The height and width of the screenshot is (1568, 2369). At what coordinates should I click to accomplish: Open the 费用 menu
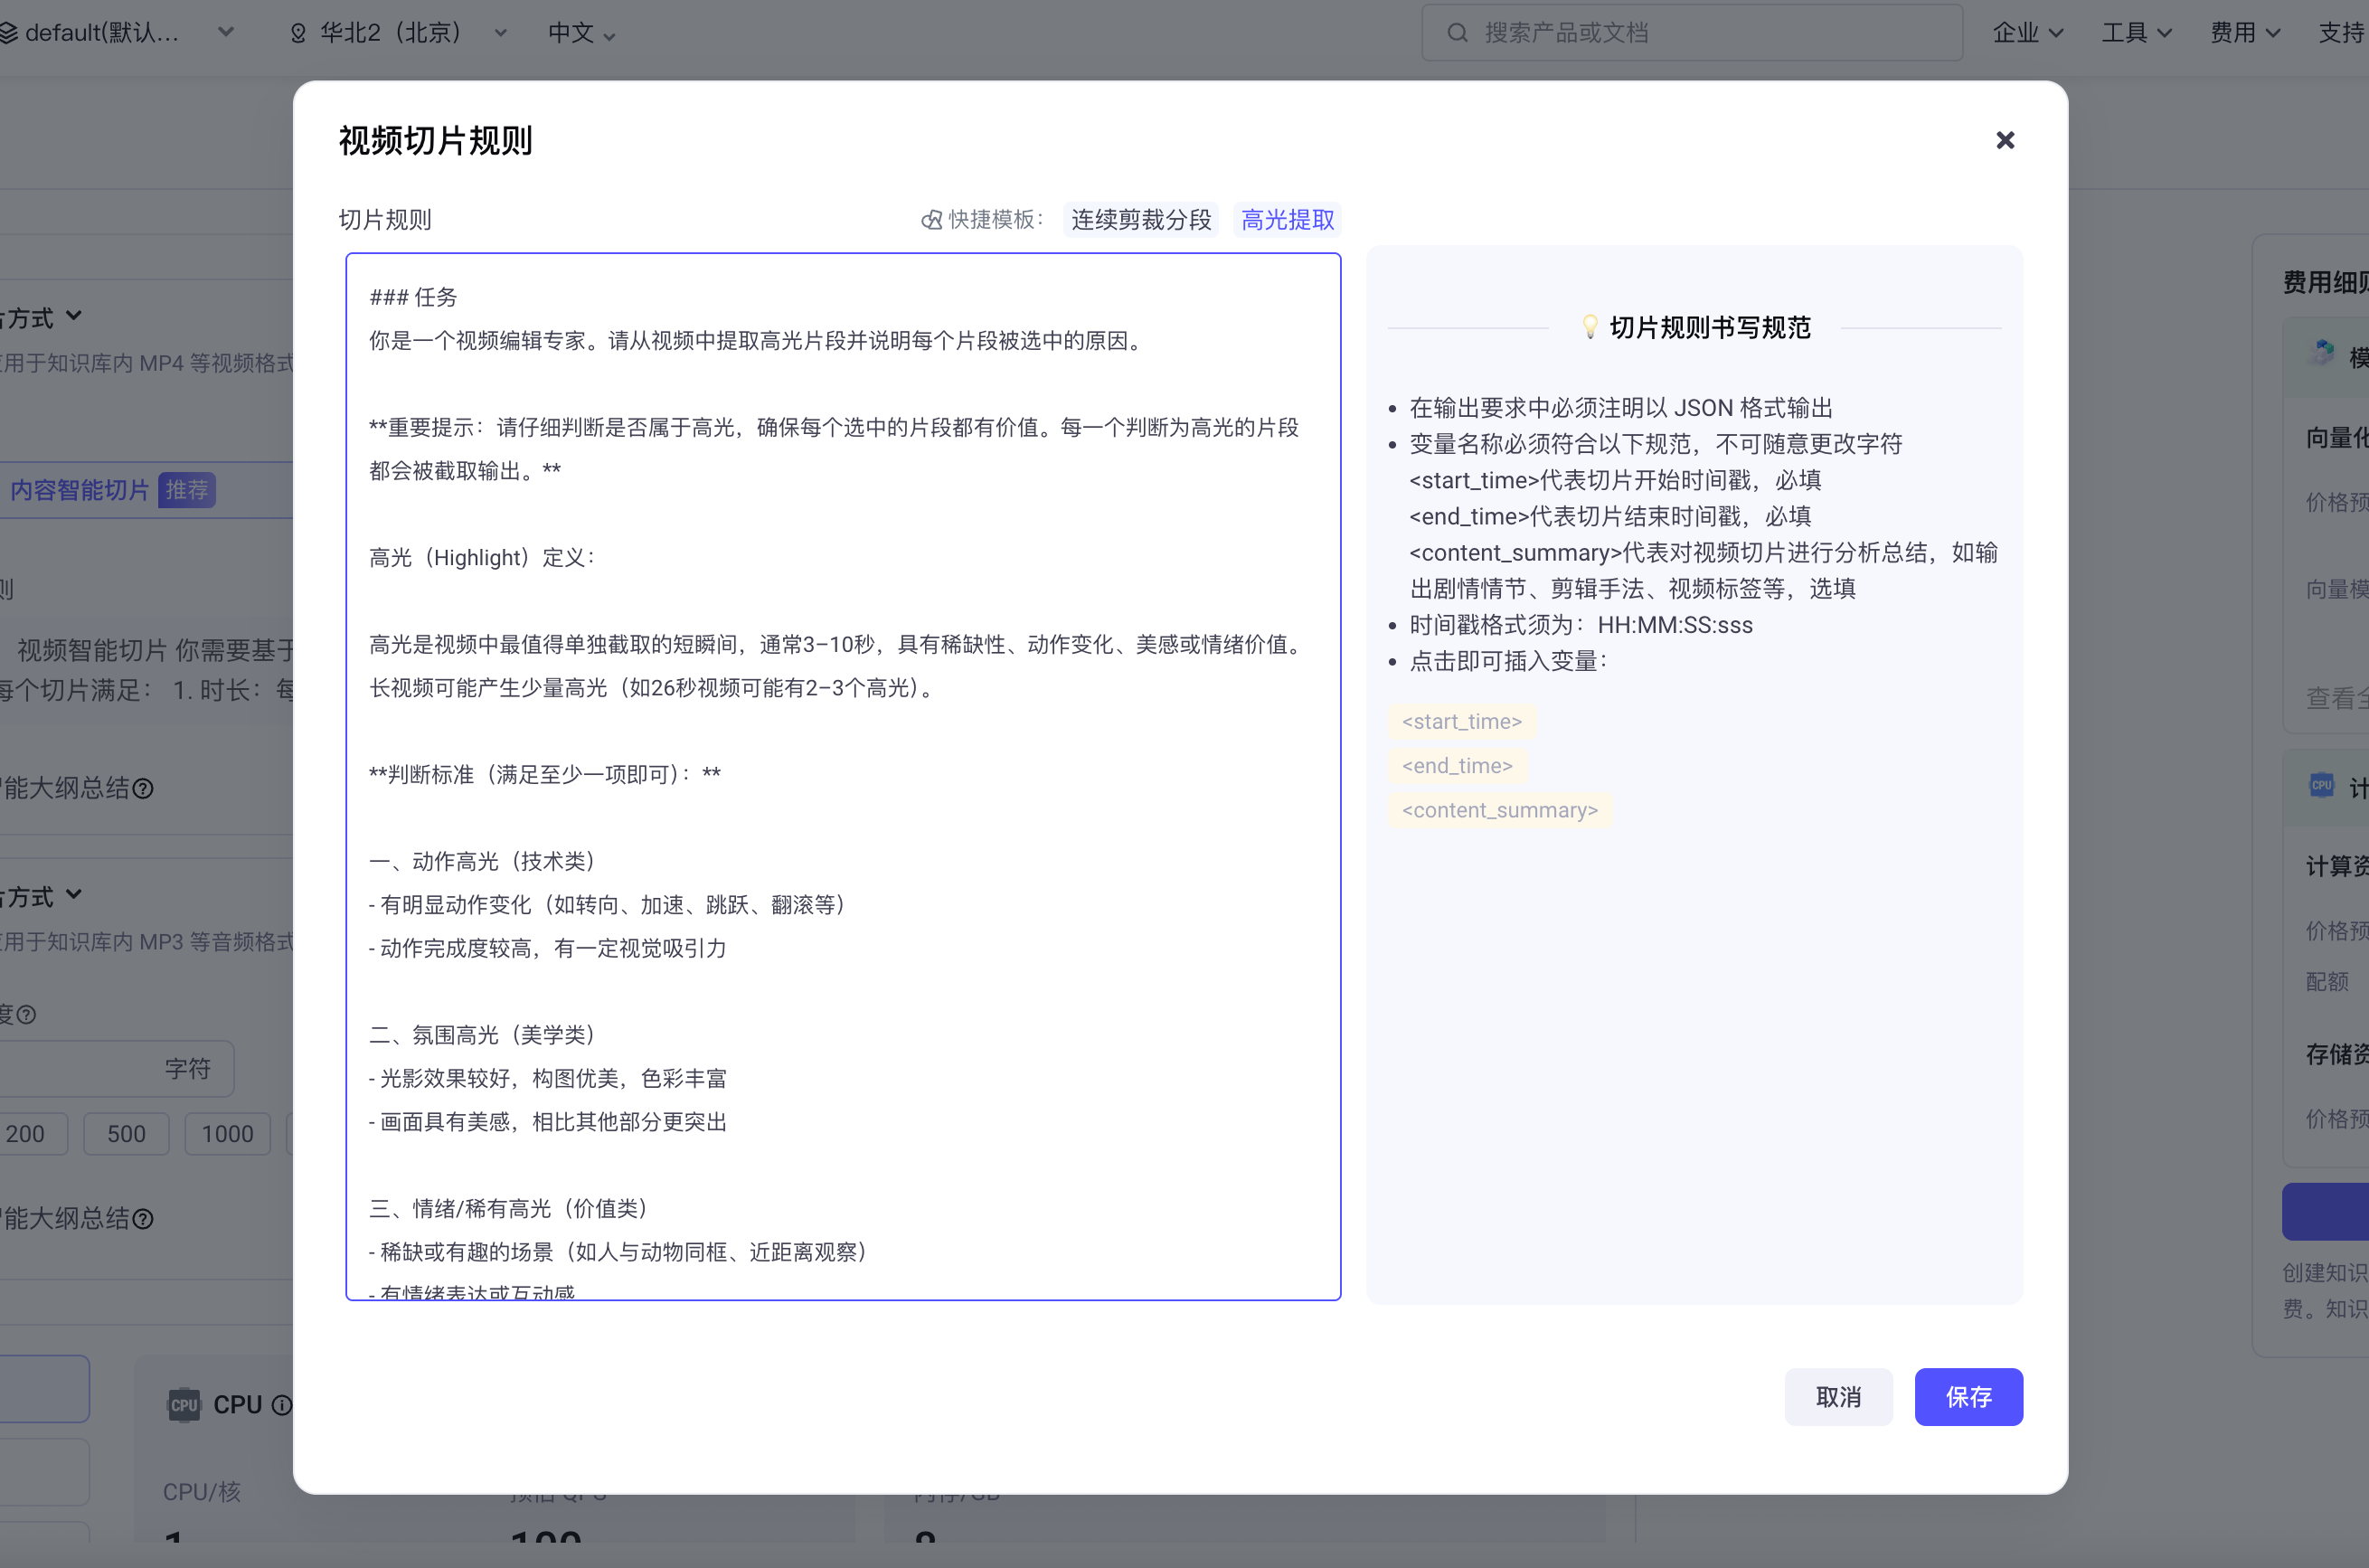2245,33
